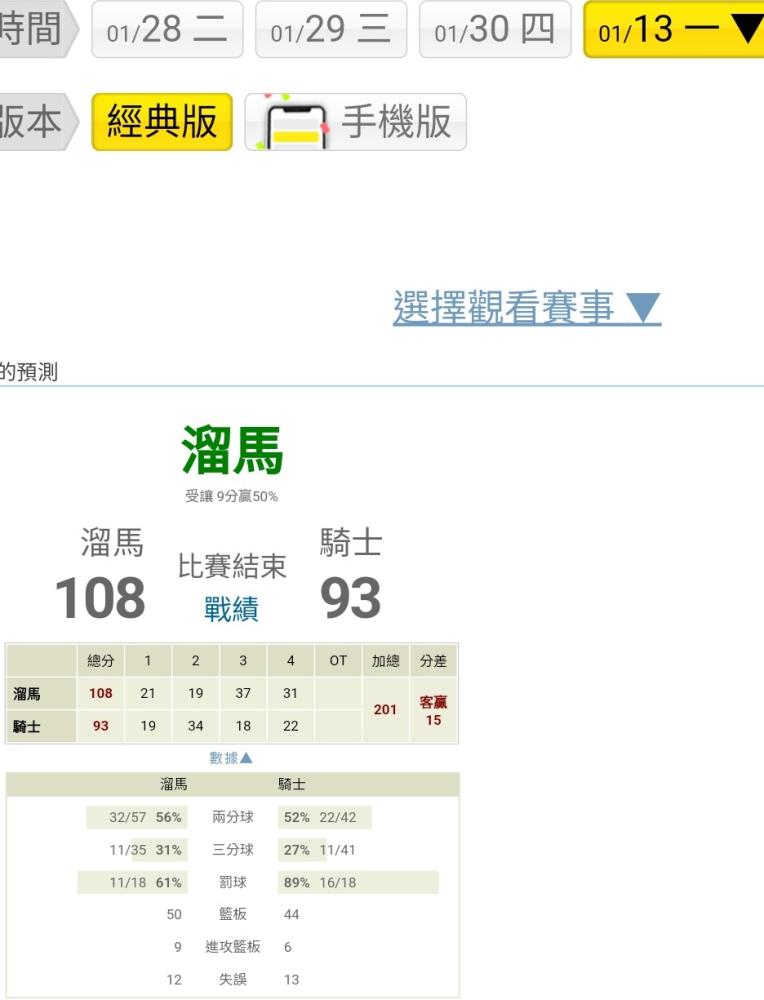Collapse the 數據▲ stats section
Screen dimensions: 764x1000
coord(231,758)
